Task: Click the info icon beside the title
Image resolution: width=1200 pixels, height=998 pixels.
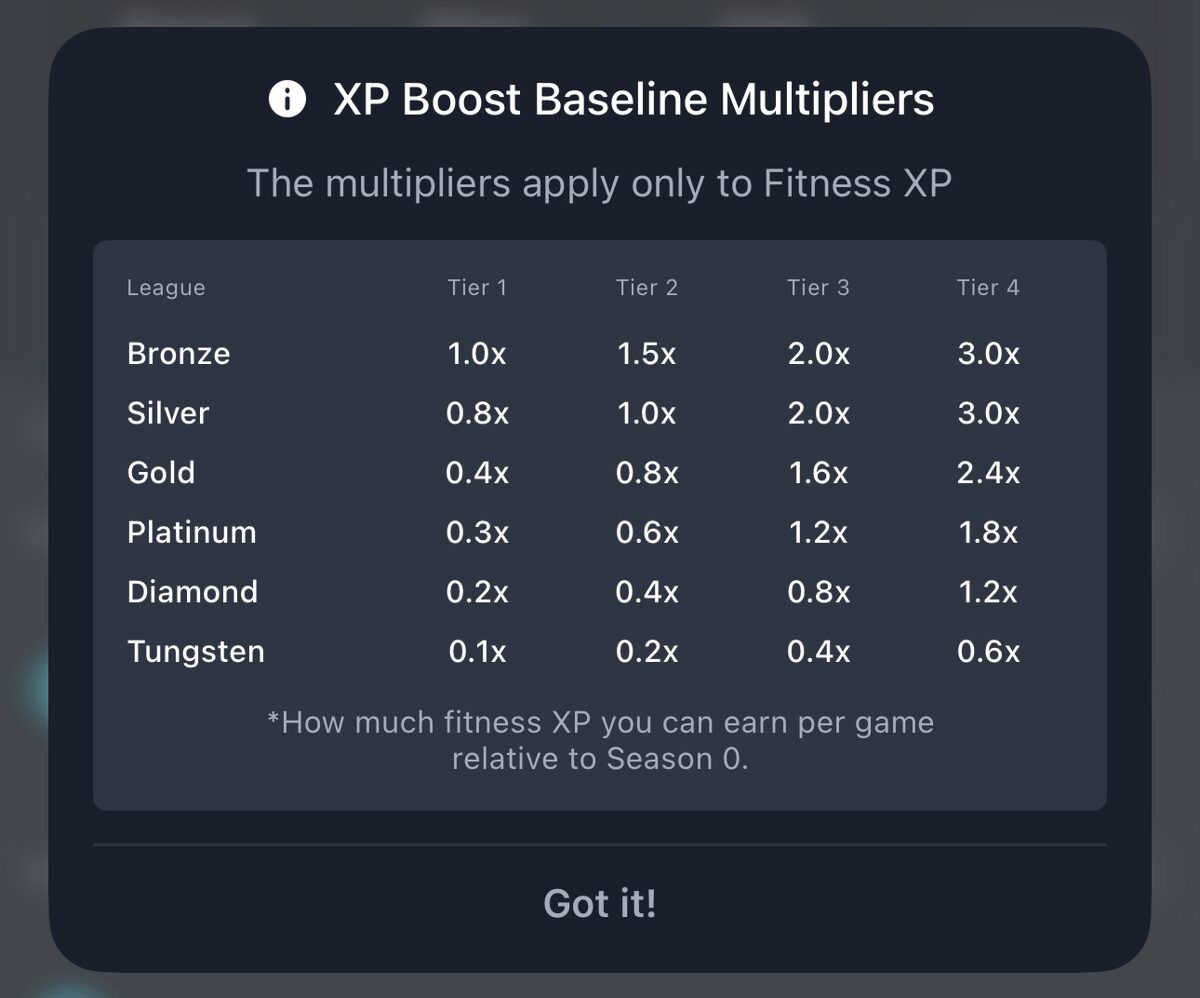Action: tap(287, 100)
